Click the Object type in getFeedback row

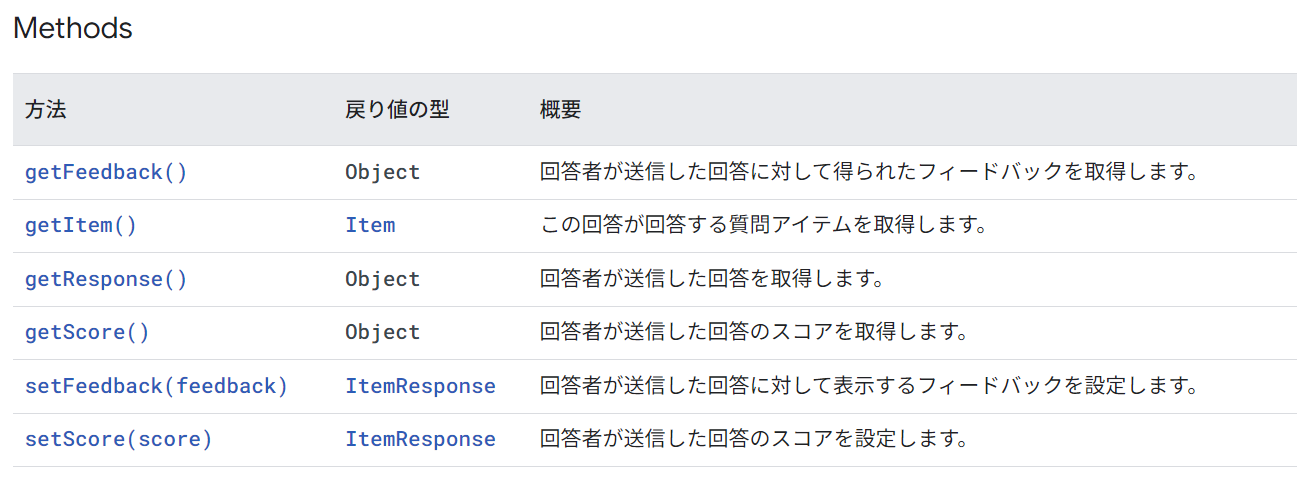(x=383, y=172)
